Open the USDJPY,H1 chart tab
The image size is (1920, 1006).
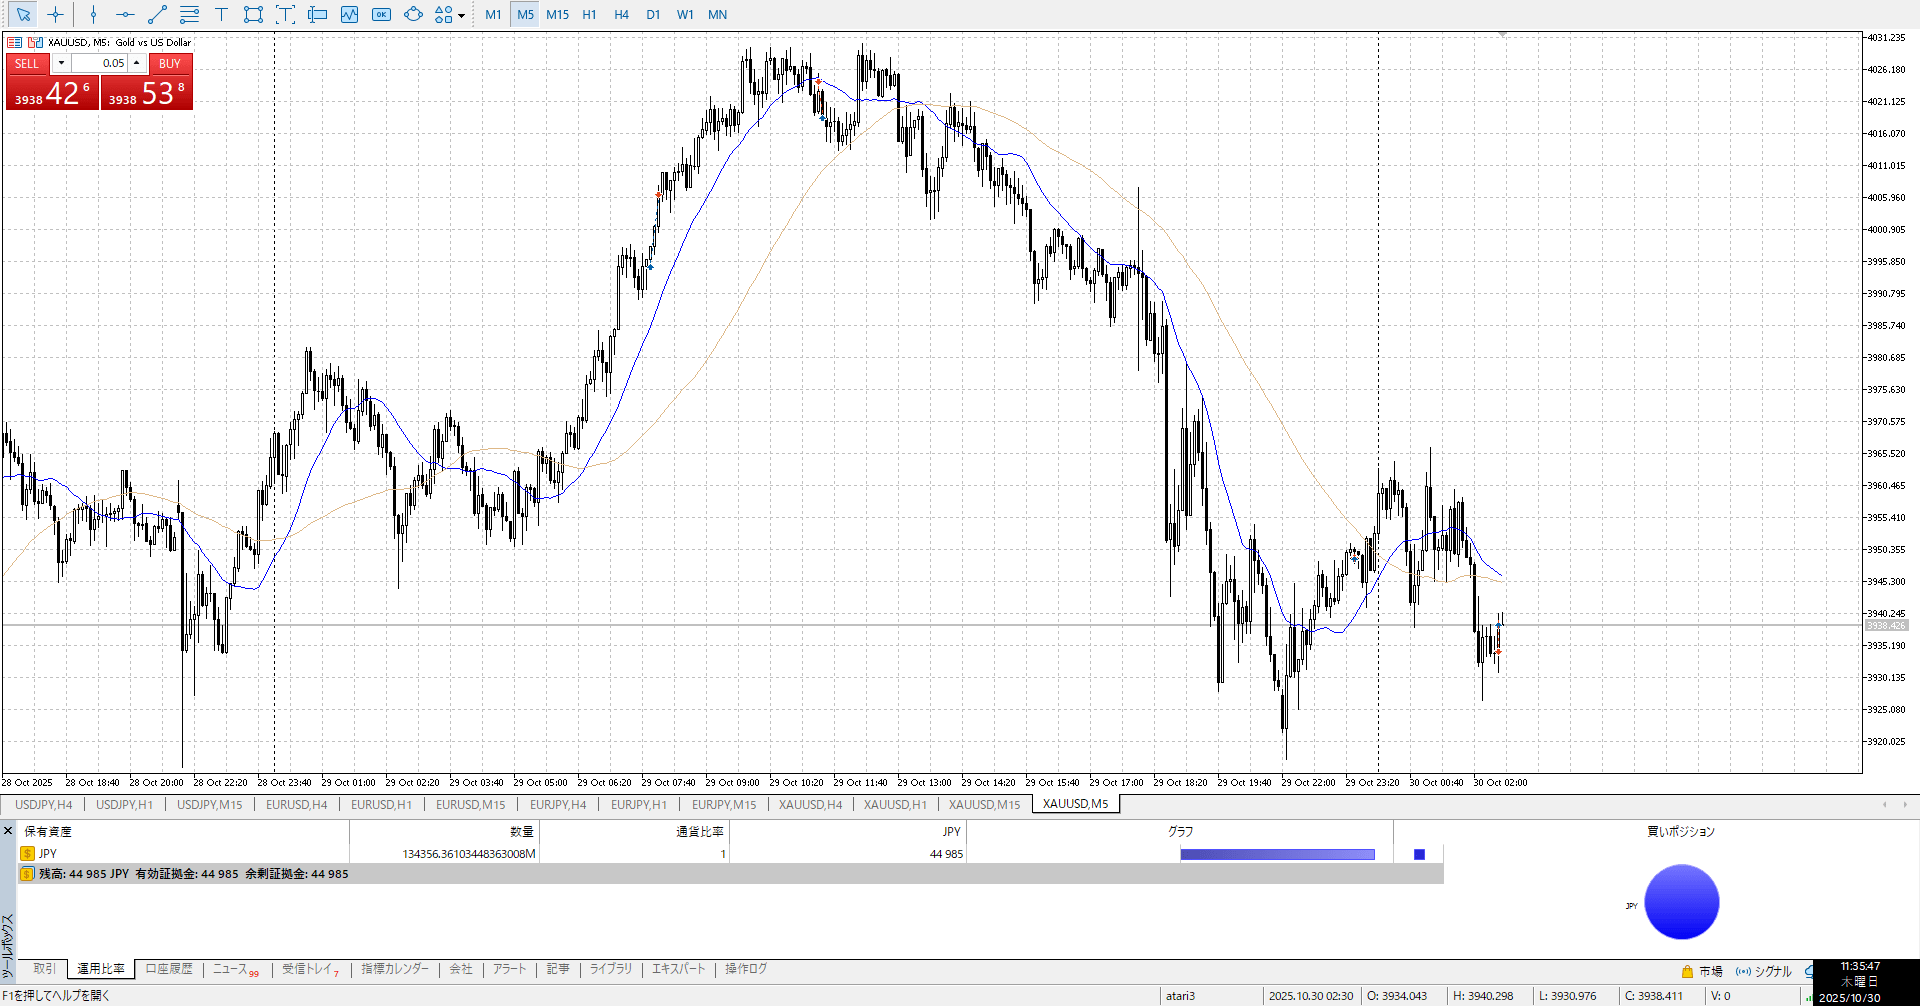pyautogui.click(x=124, y=804)
